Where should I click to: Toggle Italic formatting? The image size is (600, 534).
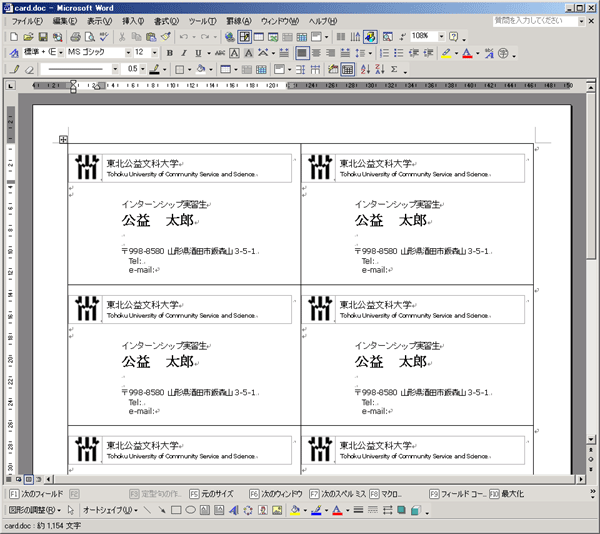click(x=184, y=53)
